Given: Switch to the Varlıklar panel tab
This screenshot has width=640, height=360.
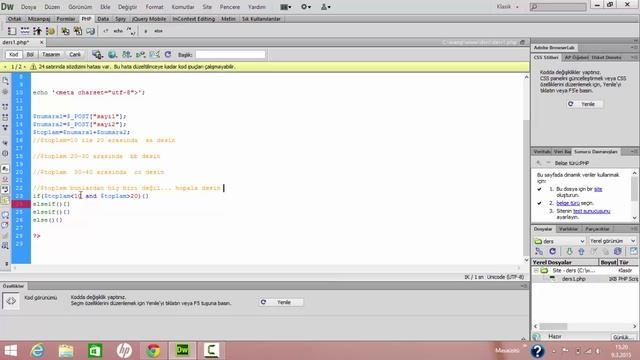Looking at the screenshot, I should point(568,229).
